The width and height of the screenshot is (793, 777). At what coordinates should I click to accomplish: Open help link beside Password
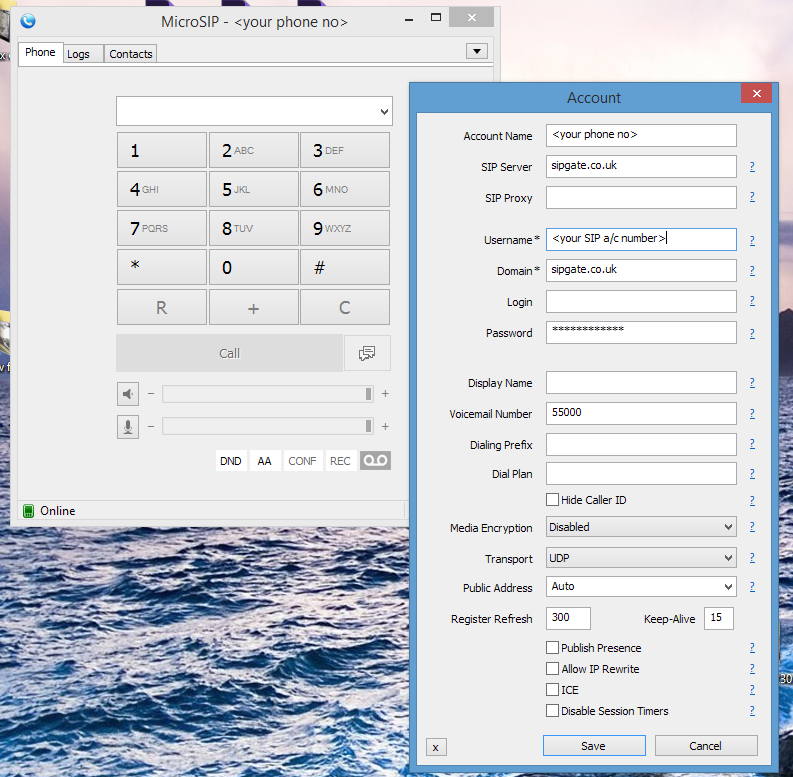tap(752, 333)
